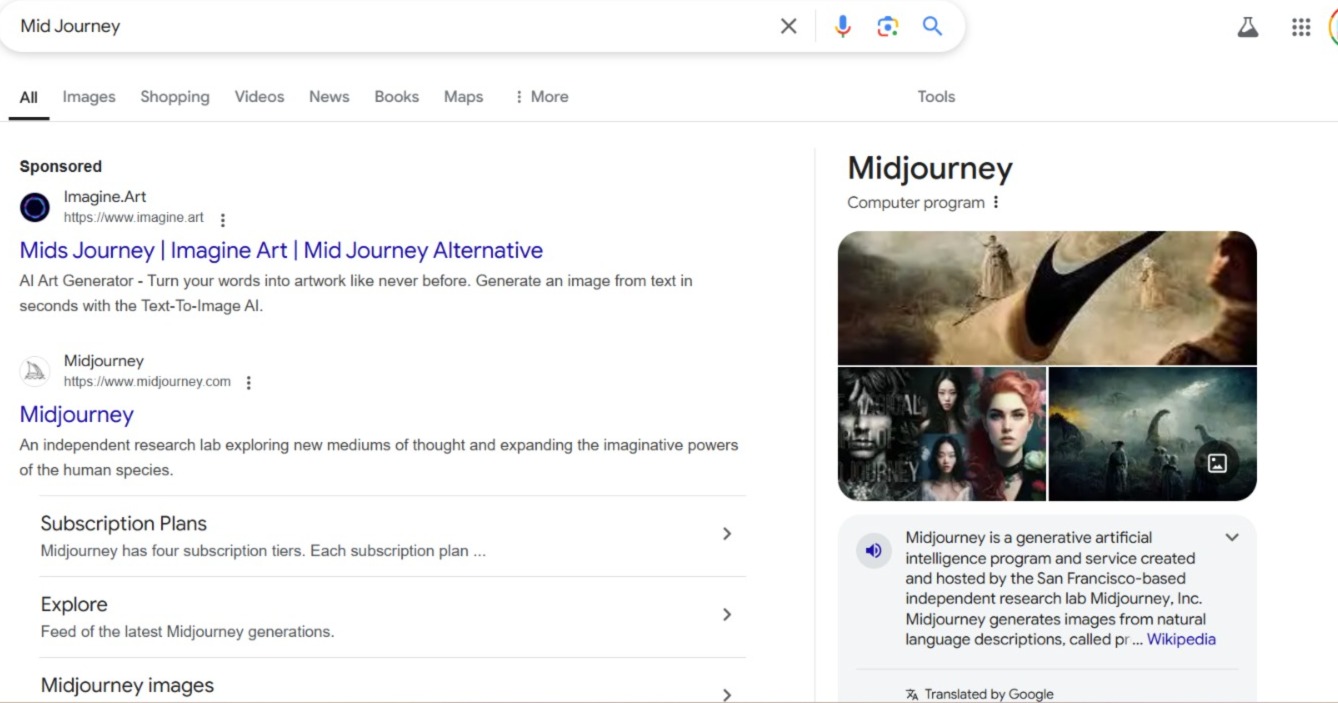Click the Imagine.Art favicon

(x=35, y=207)
